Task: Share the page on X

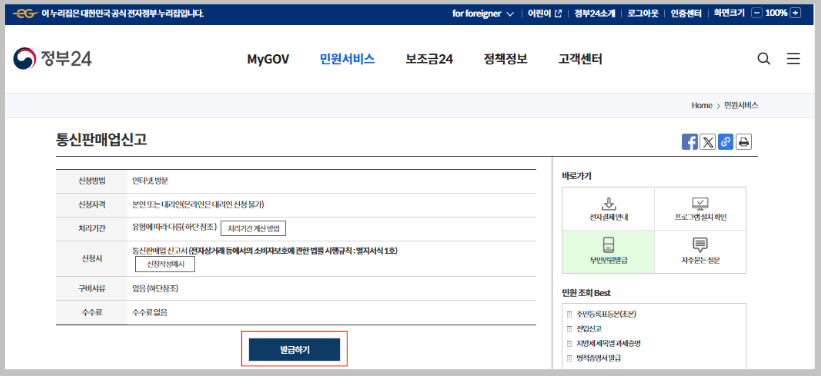Action: pyautogui.click(x=708, y=142)
